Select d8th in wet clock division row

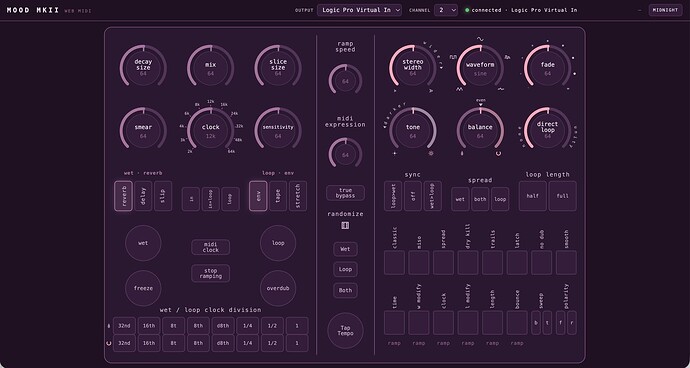[x=223, y=326]
